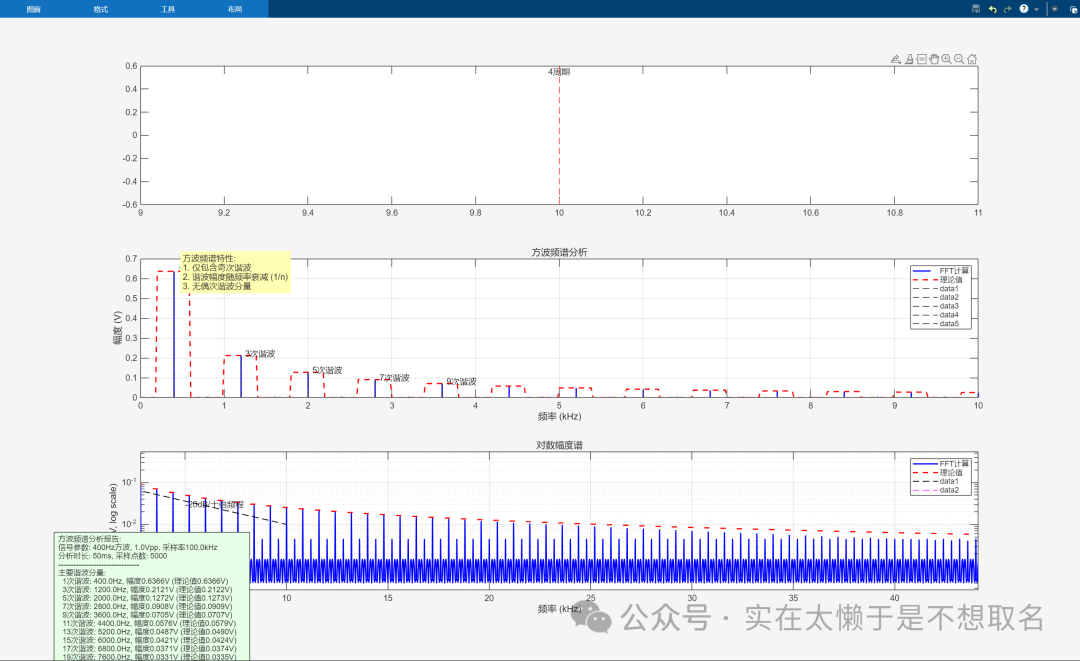This screenshot has width=1080, height=661.
Task: Select the 布局 tab
Action: pos(234,8)
